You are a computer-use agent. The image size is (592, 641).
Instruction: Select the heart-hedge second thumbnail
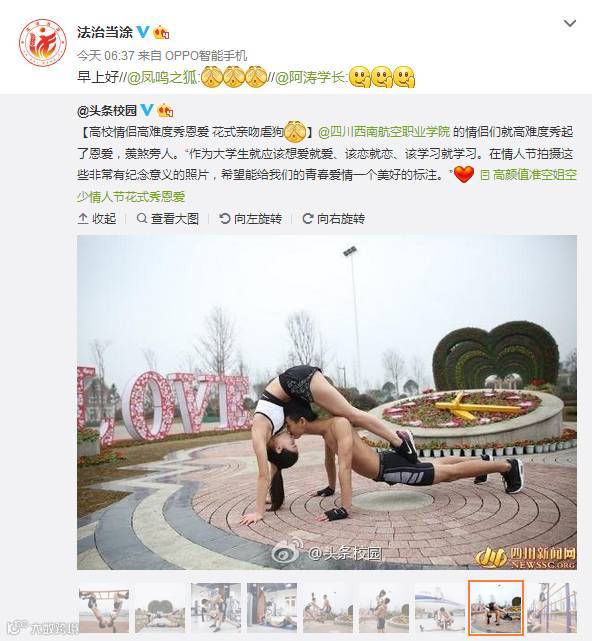click(x=160, y=608)
